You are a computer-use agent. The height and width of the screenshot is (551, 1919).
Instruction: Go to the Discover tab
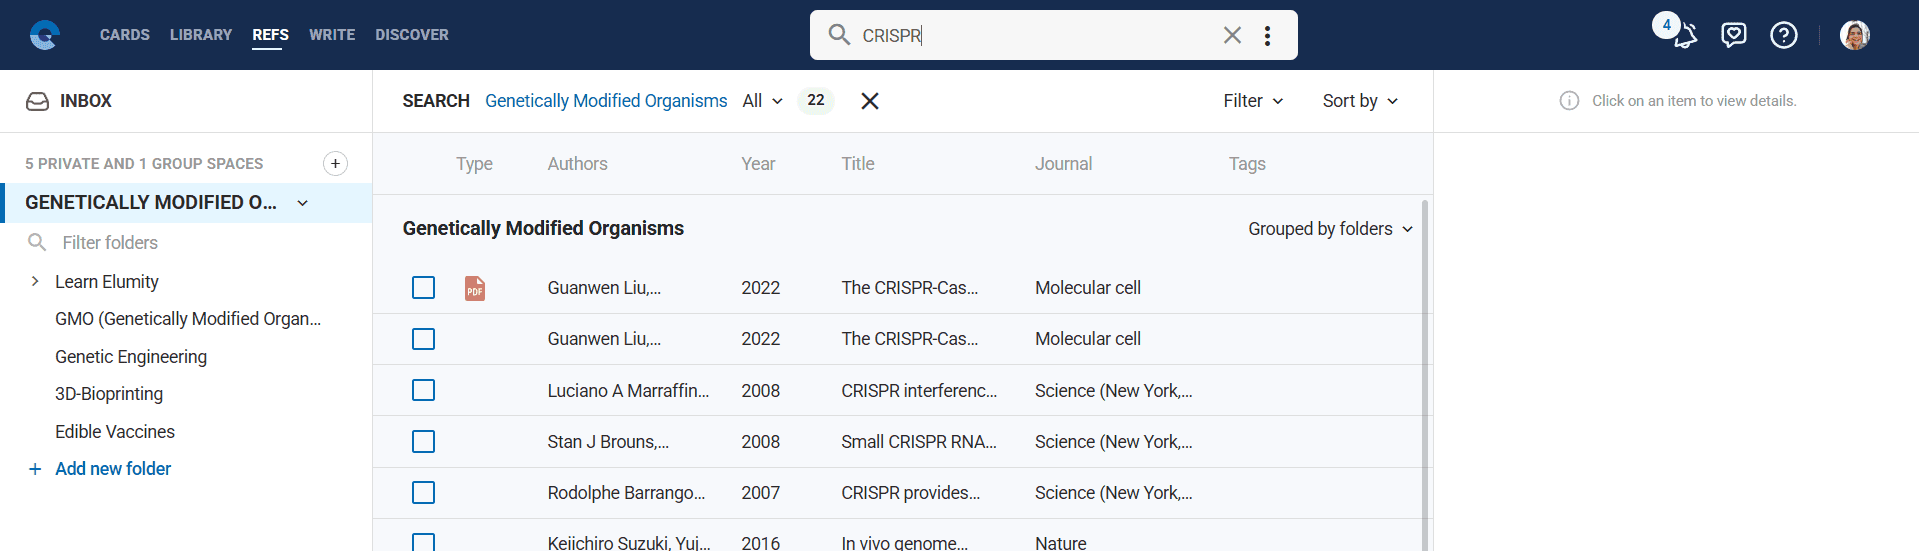click(411, 35)
